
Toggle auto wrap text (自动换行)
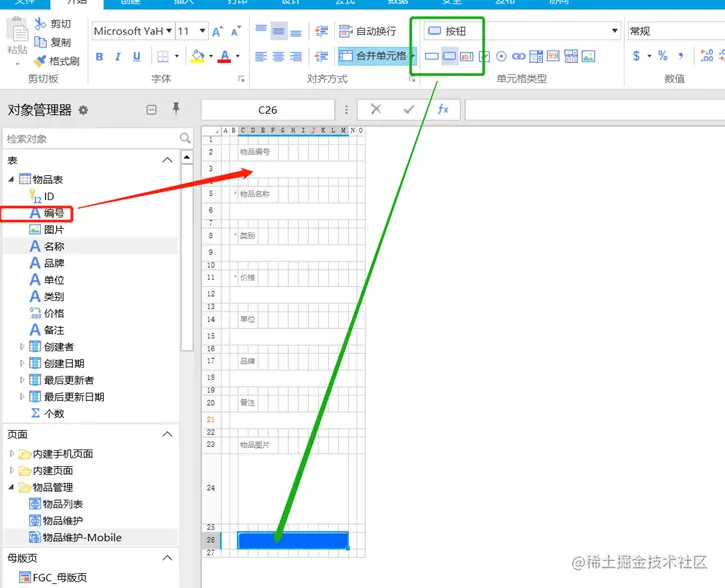point(368,31)
